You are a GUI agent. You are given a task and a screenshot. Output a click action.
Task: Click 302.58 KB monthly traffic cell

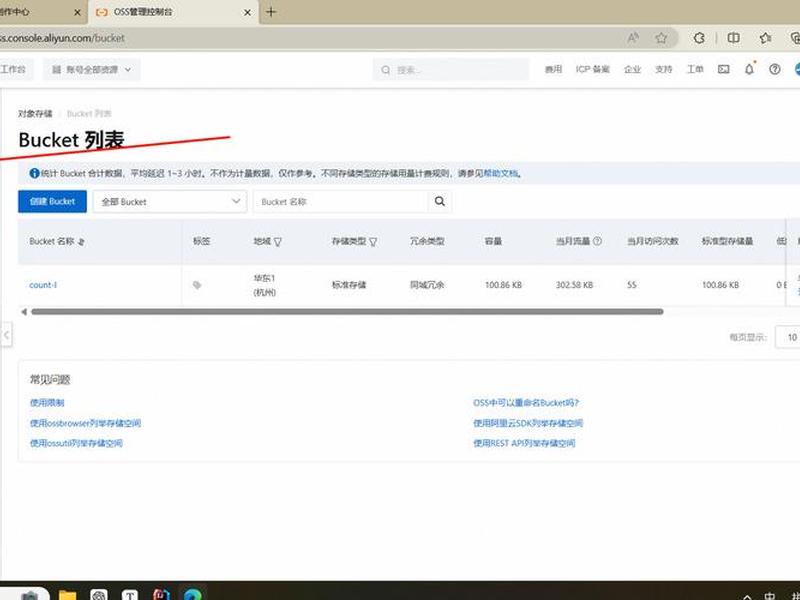574,285
